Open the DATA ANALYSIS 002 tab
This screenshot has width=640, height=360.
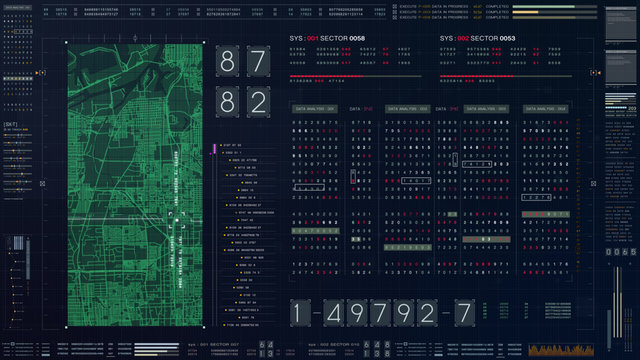407,109
